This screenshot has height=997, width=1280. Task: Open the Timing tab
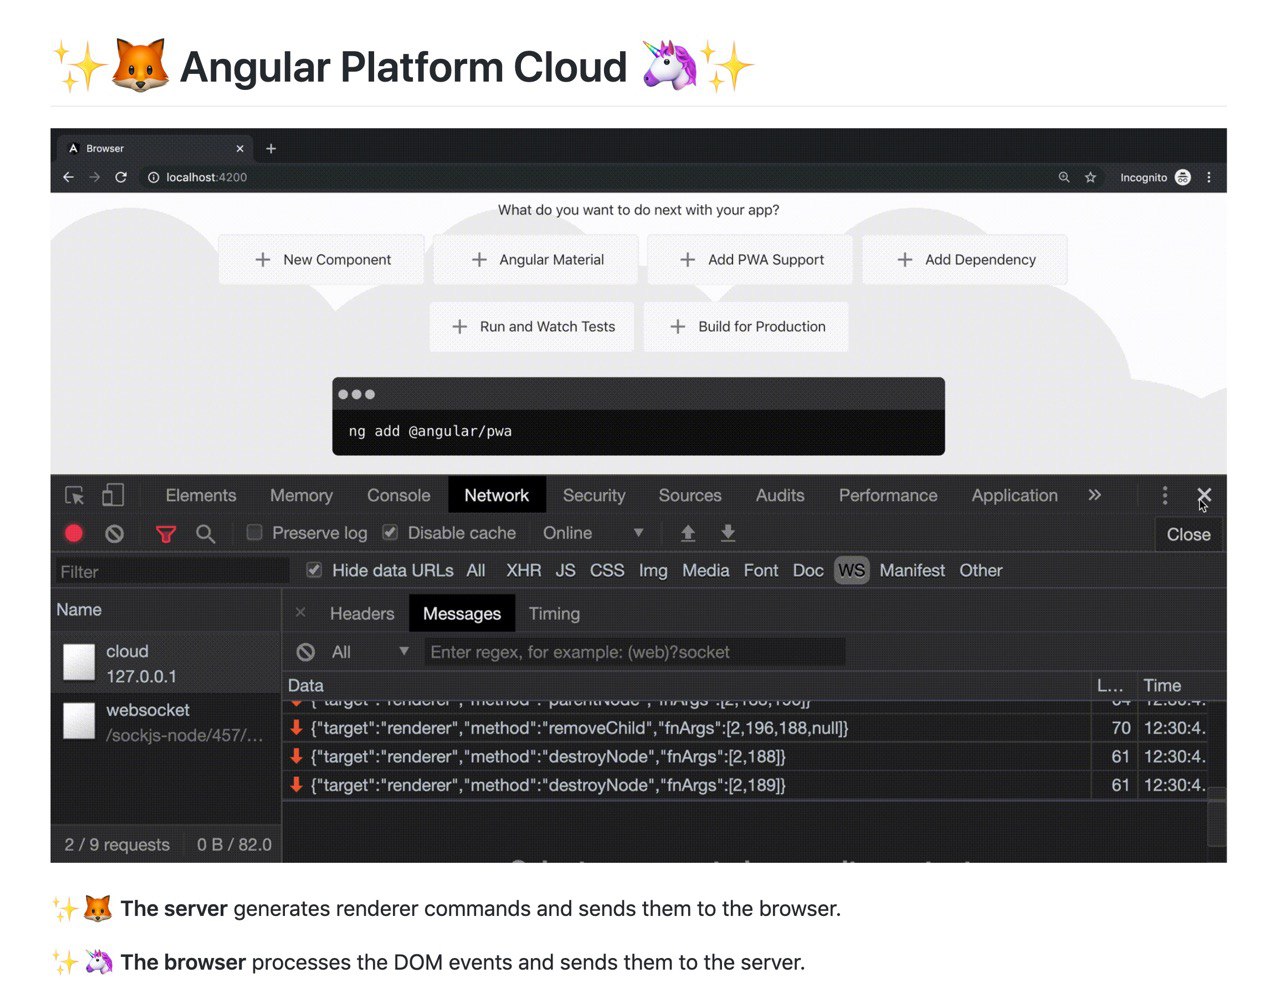point(554,613)
